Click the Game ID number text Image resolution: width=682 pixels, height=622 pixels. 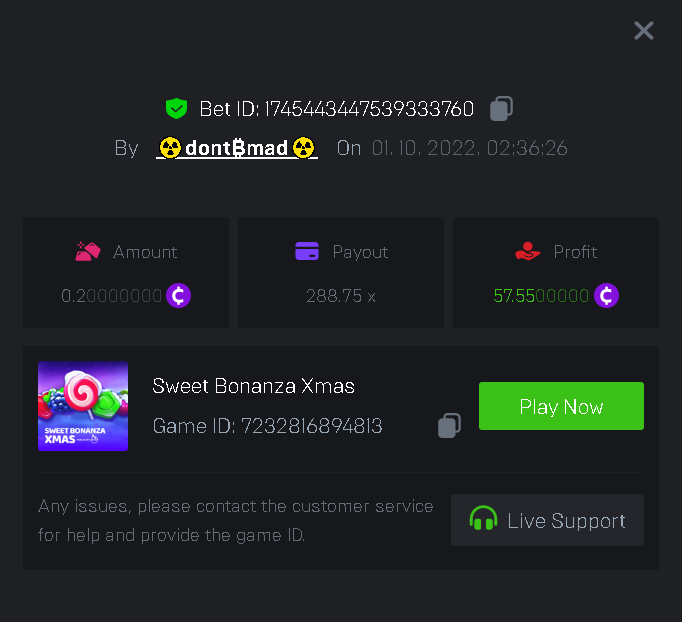[x=311, y=426]
